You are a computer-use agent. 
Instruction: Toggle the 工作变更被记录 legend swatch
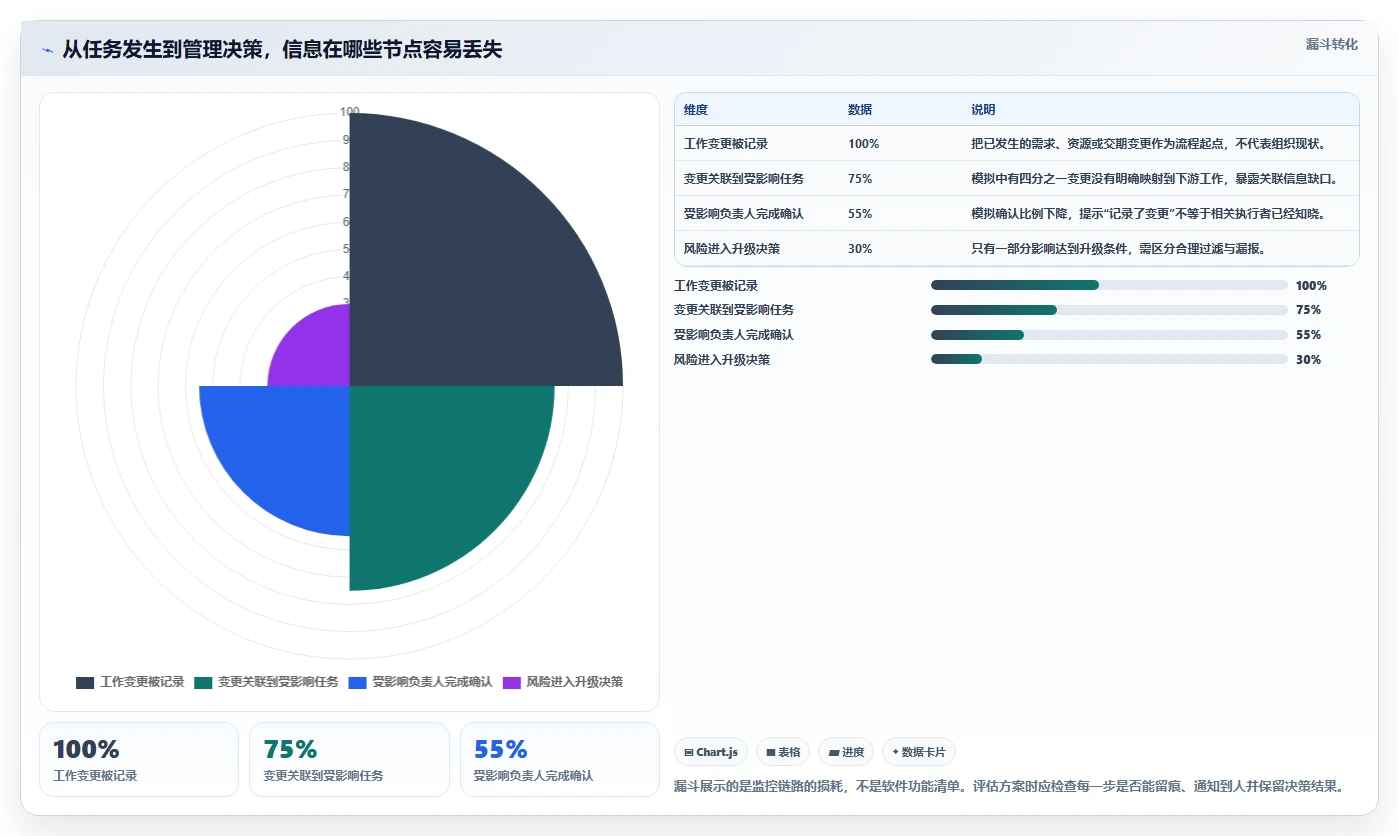pyautogui.click(x=85, y=682)
